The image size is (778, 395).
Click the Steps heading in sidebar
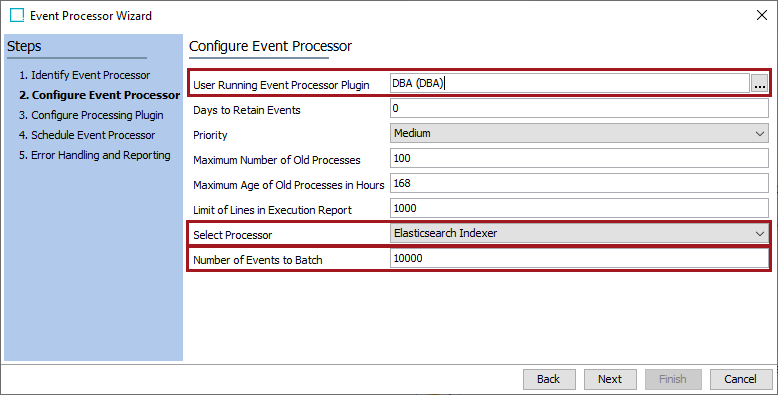click(24, 47)
